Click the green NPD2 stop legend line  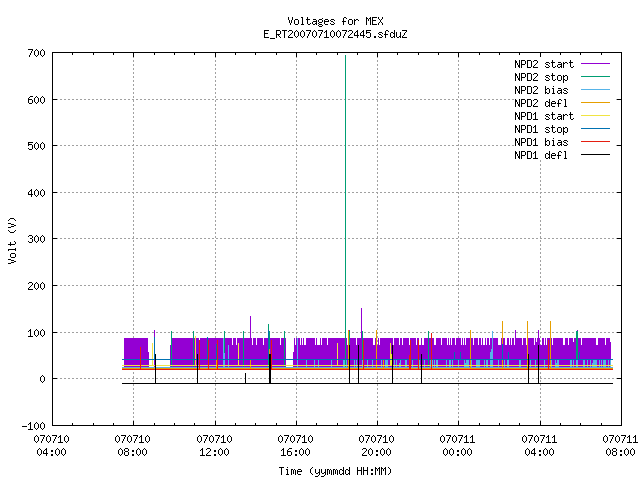[x=595, y=77]
